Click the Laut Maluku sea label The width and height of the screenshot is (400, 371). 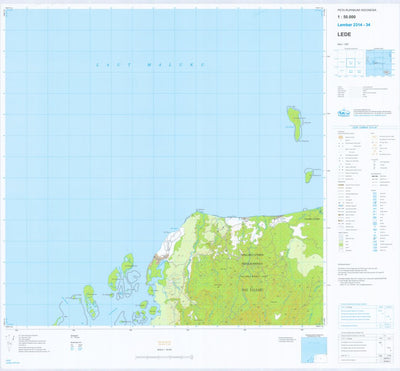(x=150, y=65)
